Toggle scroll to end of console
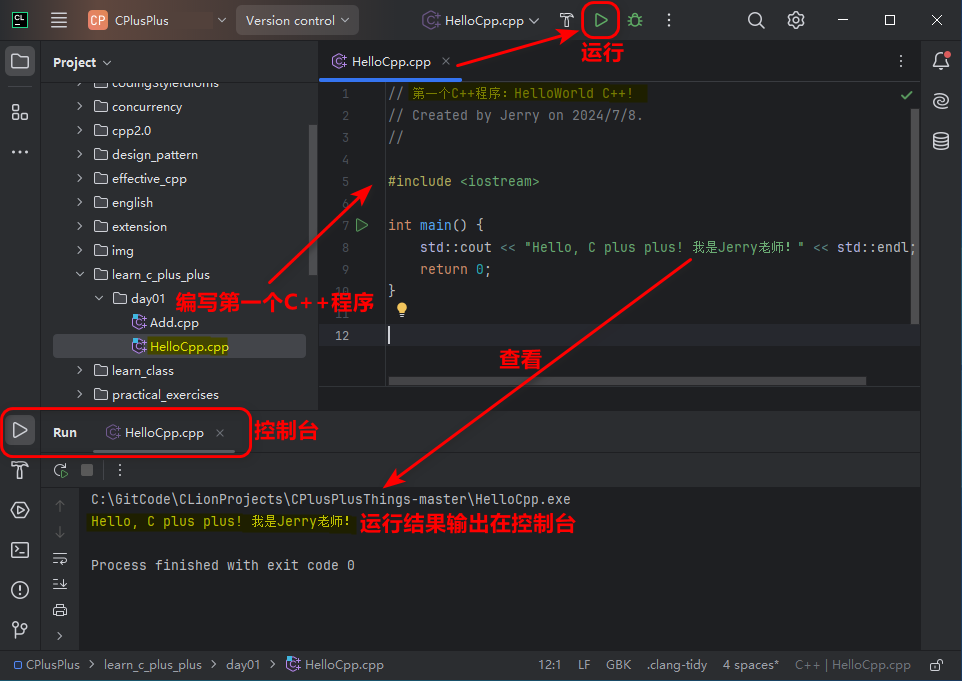Viewport: 962px width, 681px height. pos(60,584)
